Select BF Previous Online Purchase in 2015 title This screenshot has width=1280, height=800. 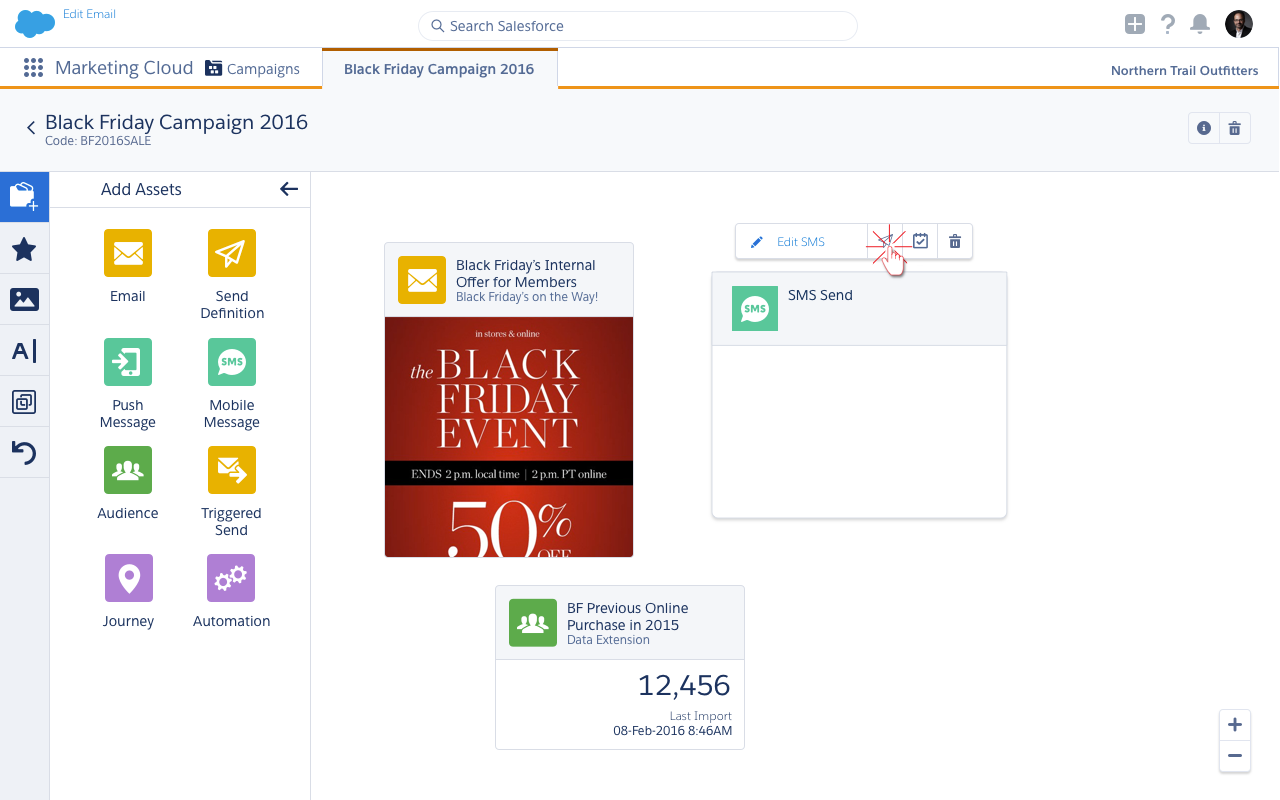coord(628,616)
